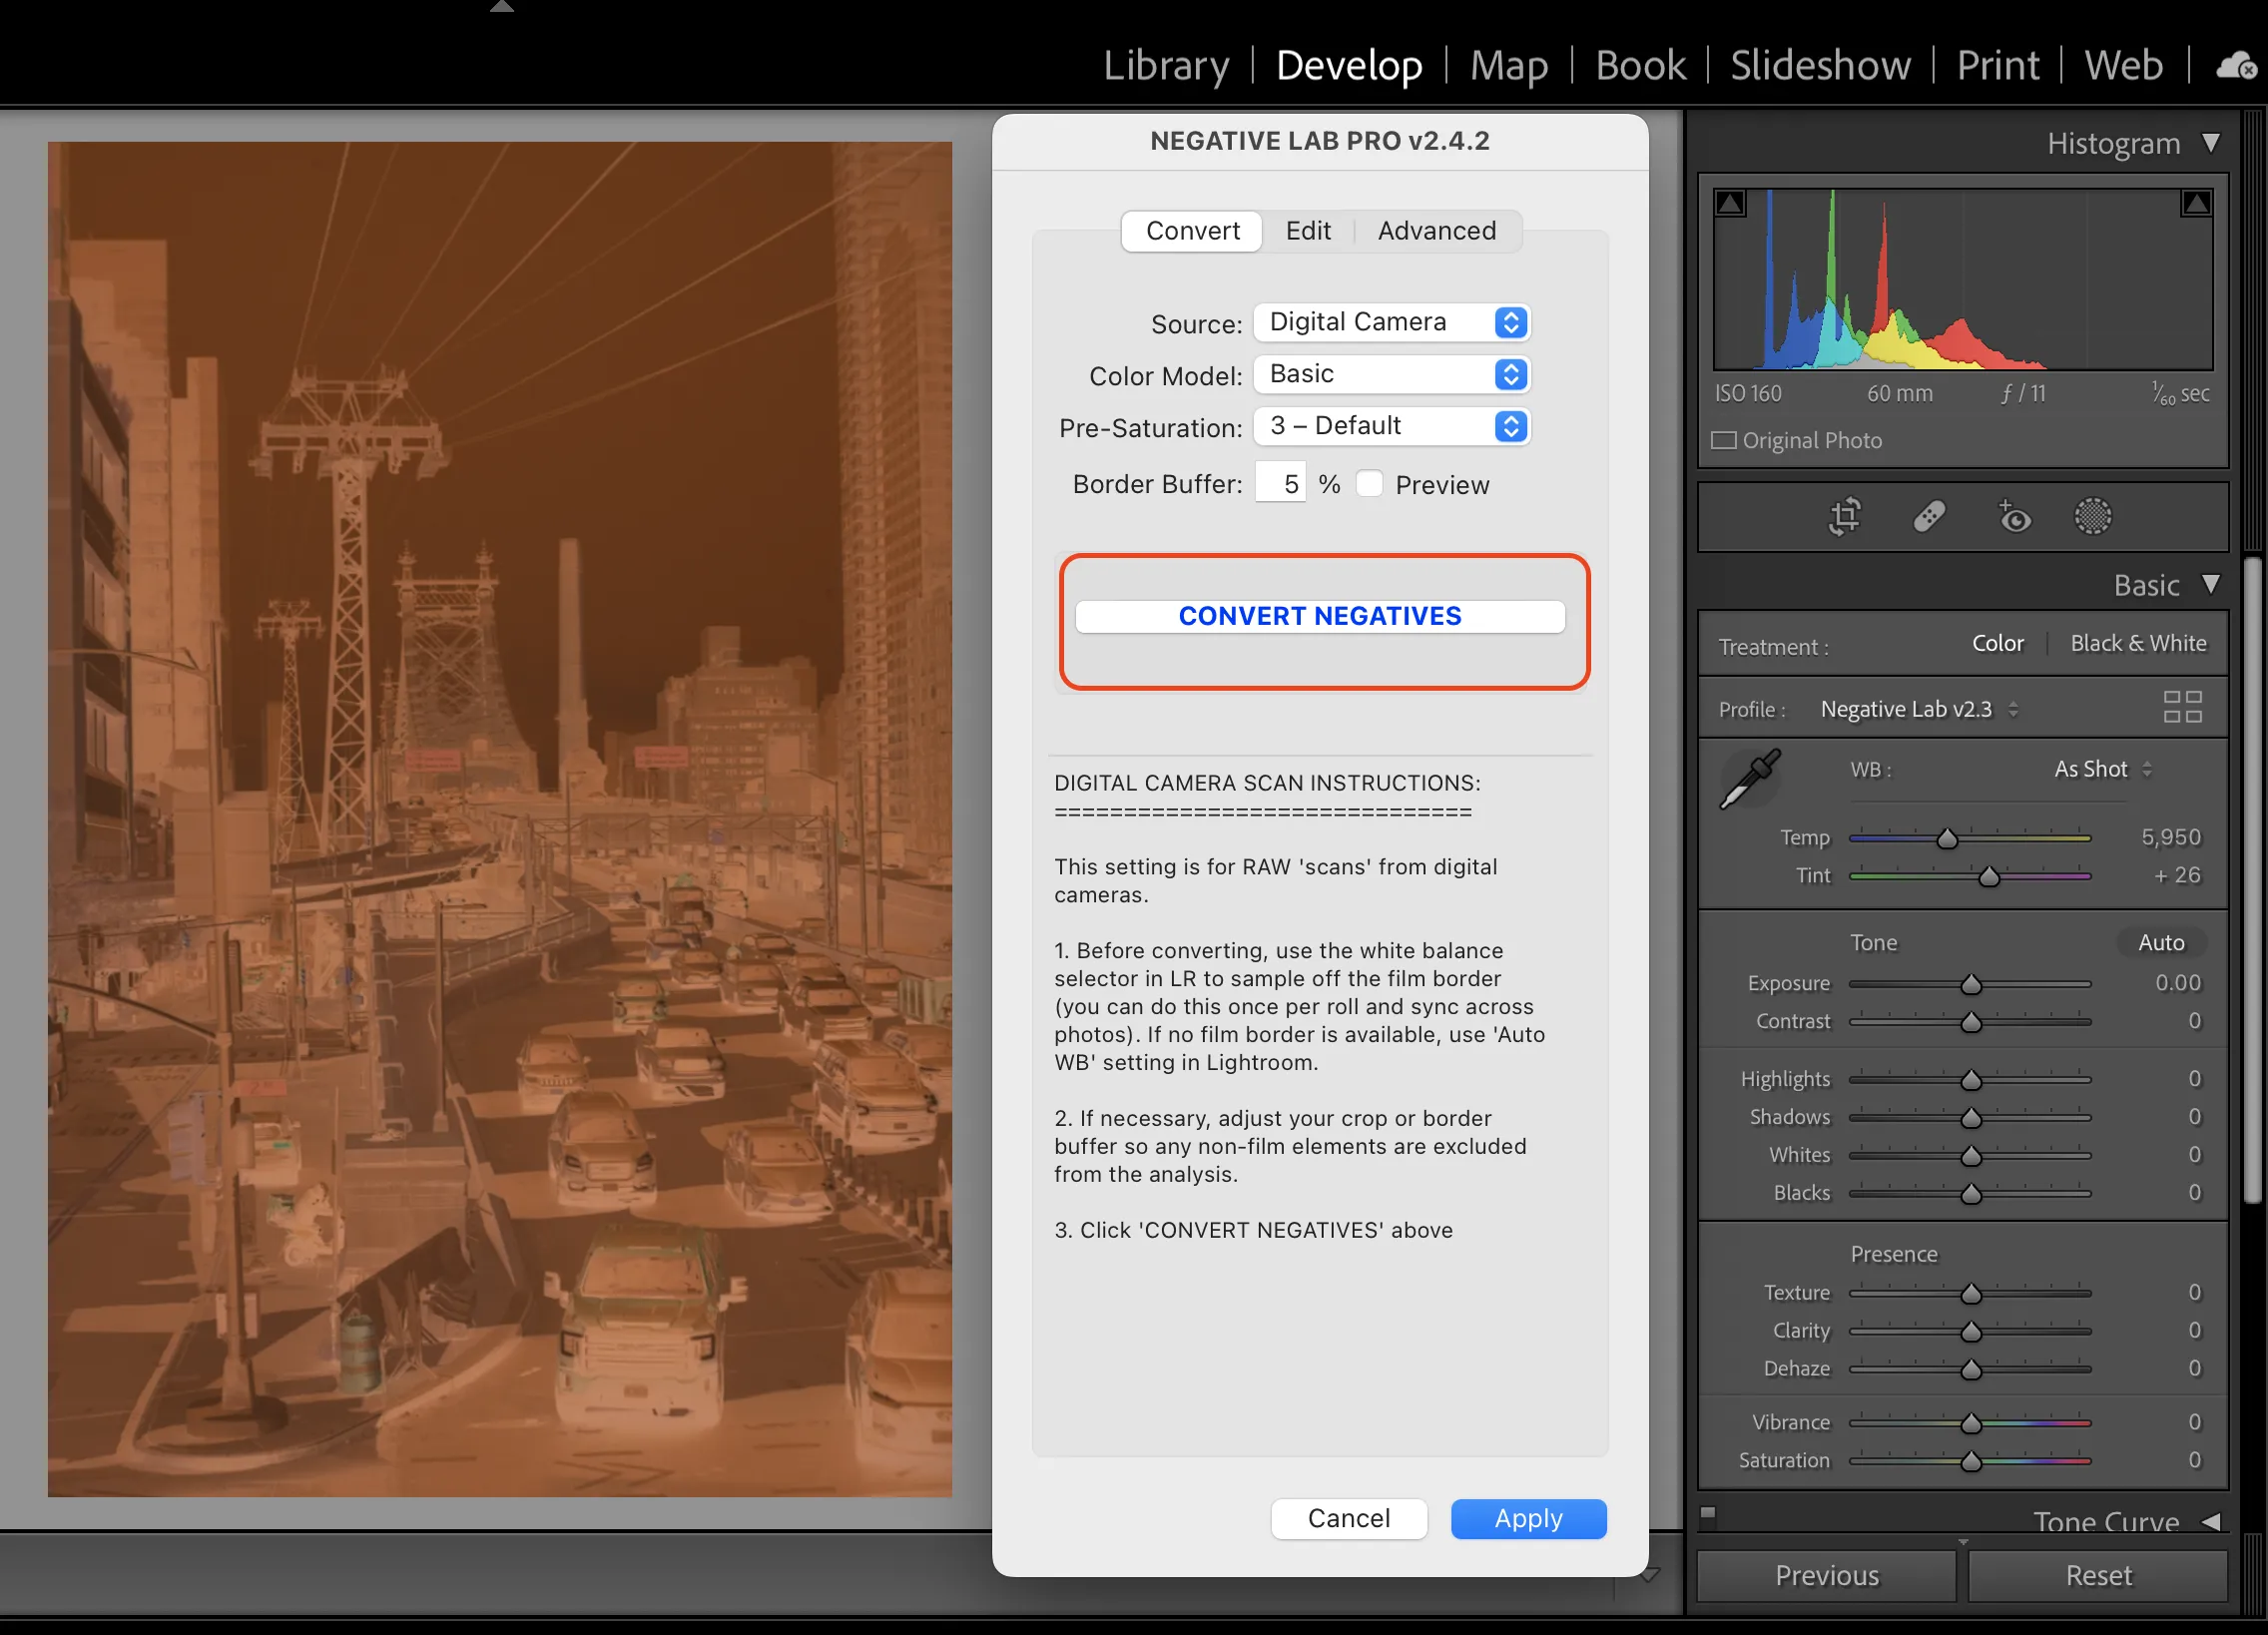Switch to the Library module

coord(1166,66)
